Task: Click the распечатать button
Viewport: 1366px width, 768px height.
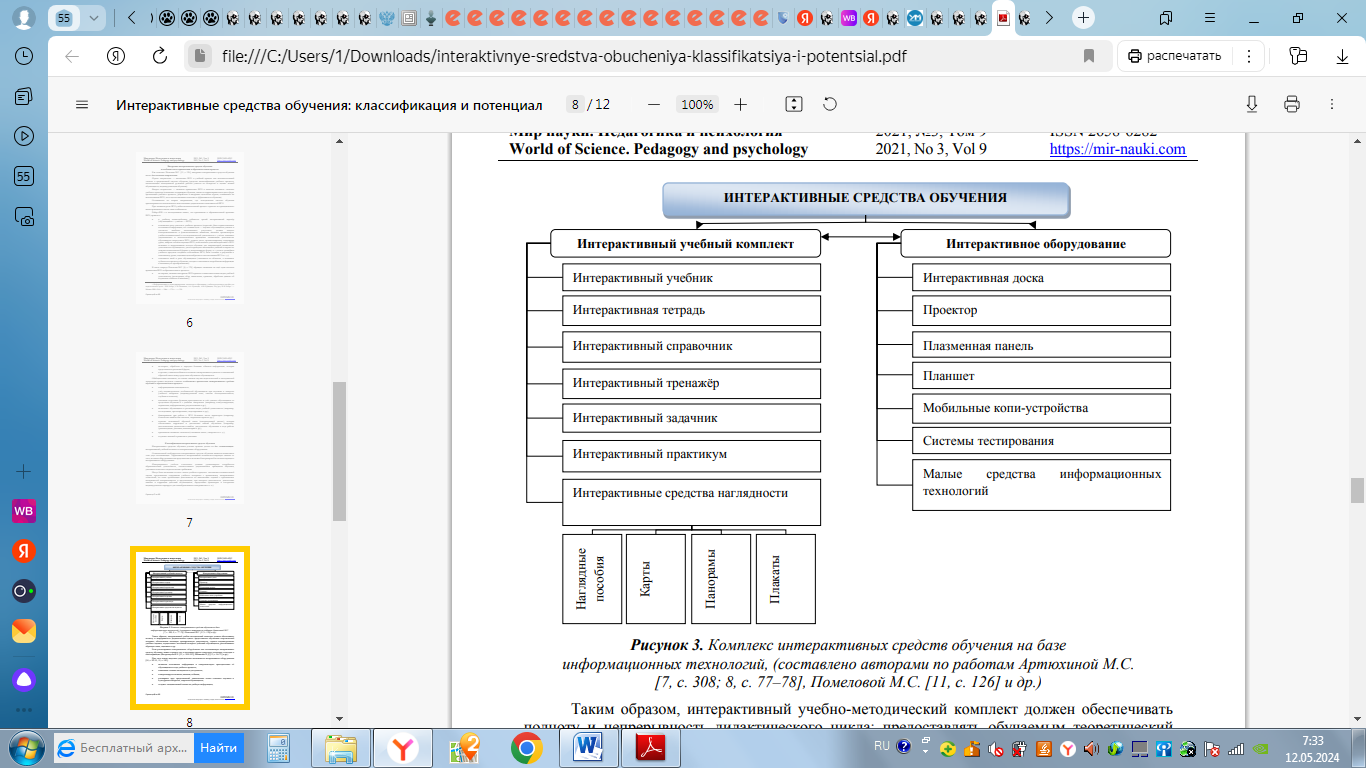Action: click(x=1175, y=56)
